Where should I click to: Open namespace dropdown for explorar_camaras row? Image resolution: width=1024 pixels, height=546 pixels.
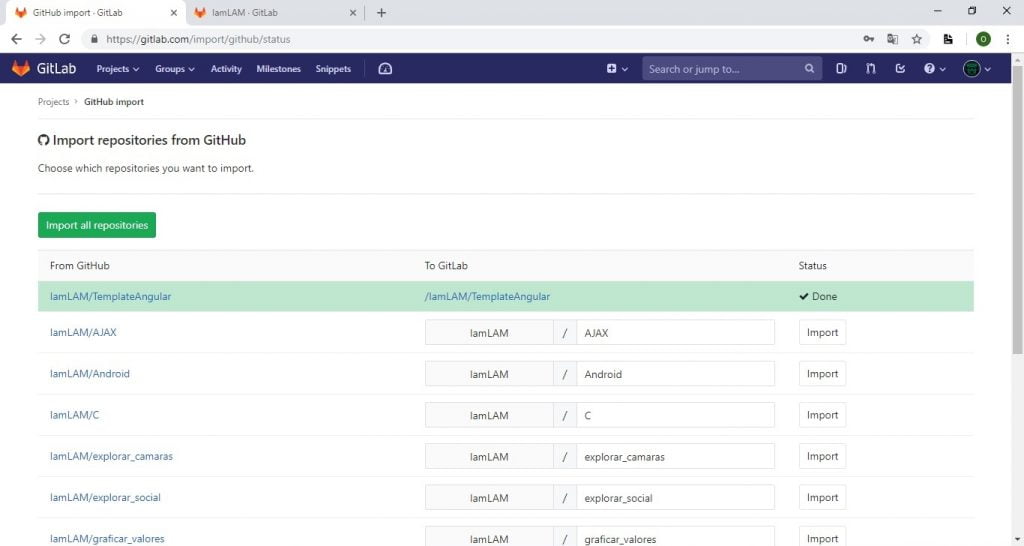click(x=489, y=456)
